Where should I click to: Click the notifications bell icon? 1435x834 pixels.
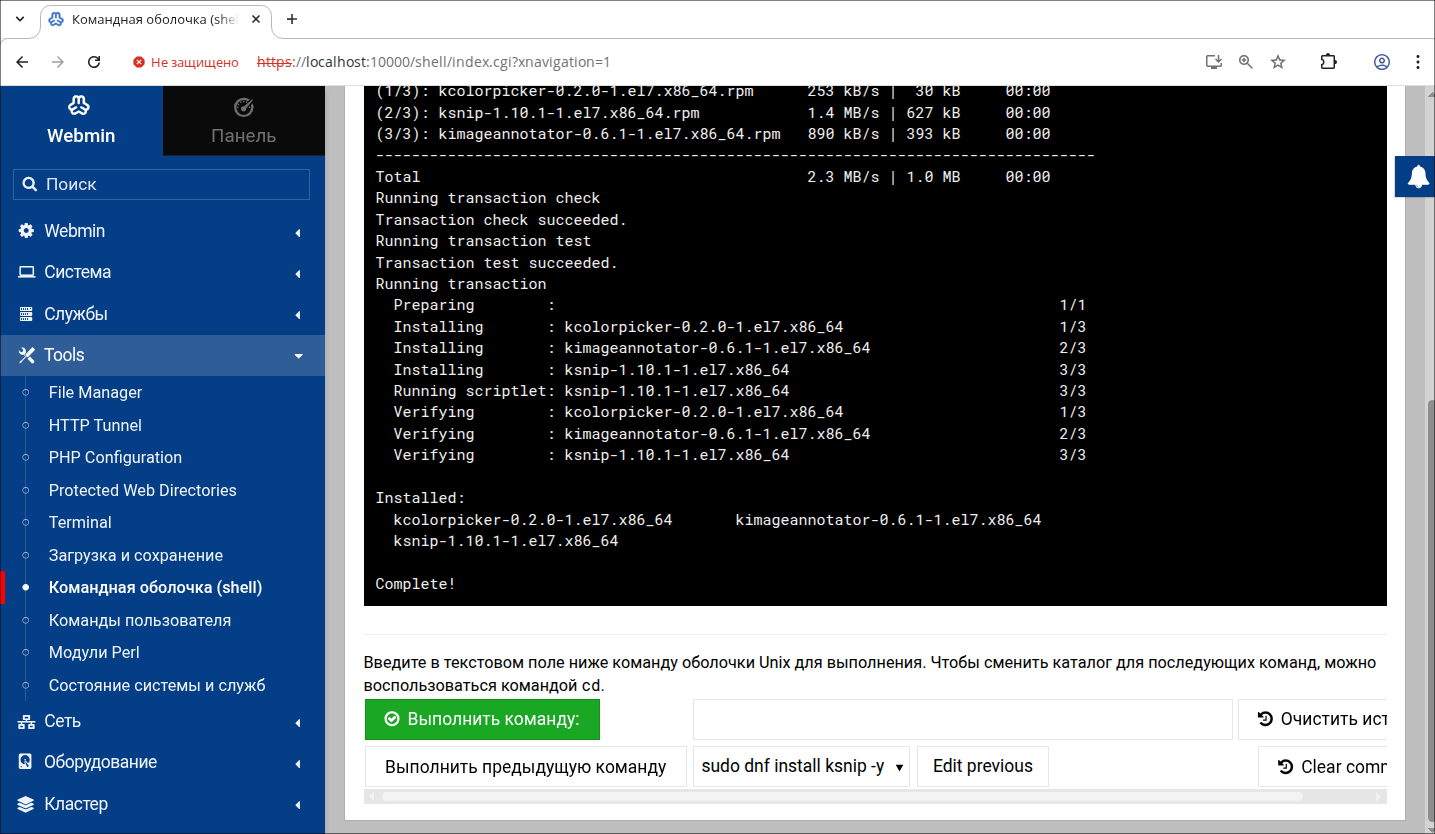[x=1417, y=177]
